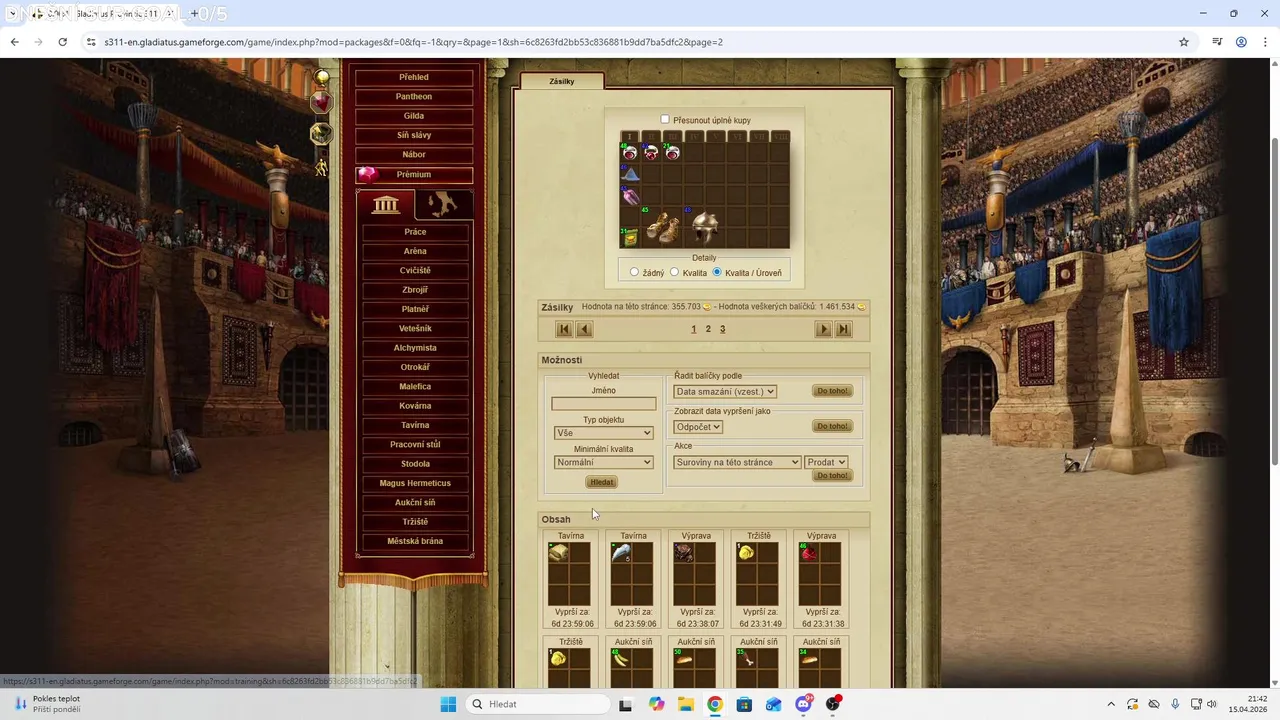Click the Jméno search input field
The image size is (1280, 720).
pyautogui.click(x=604, y=404)
